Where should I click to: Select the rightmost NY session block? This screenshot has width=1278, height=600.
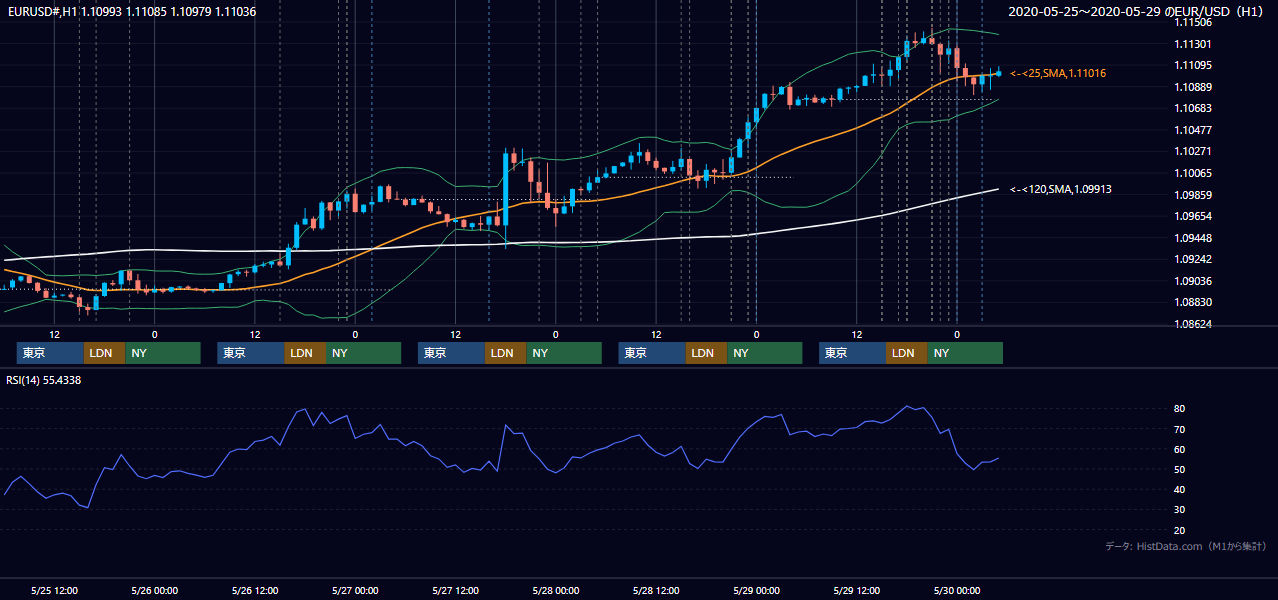pyautogui.click(x=965, y=353)
